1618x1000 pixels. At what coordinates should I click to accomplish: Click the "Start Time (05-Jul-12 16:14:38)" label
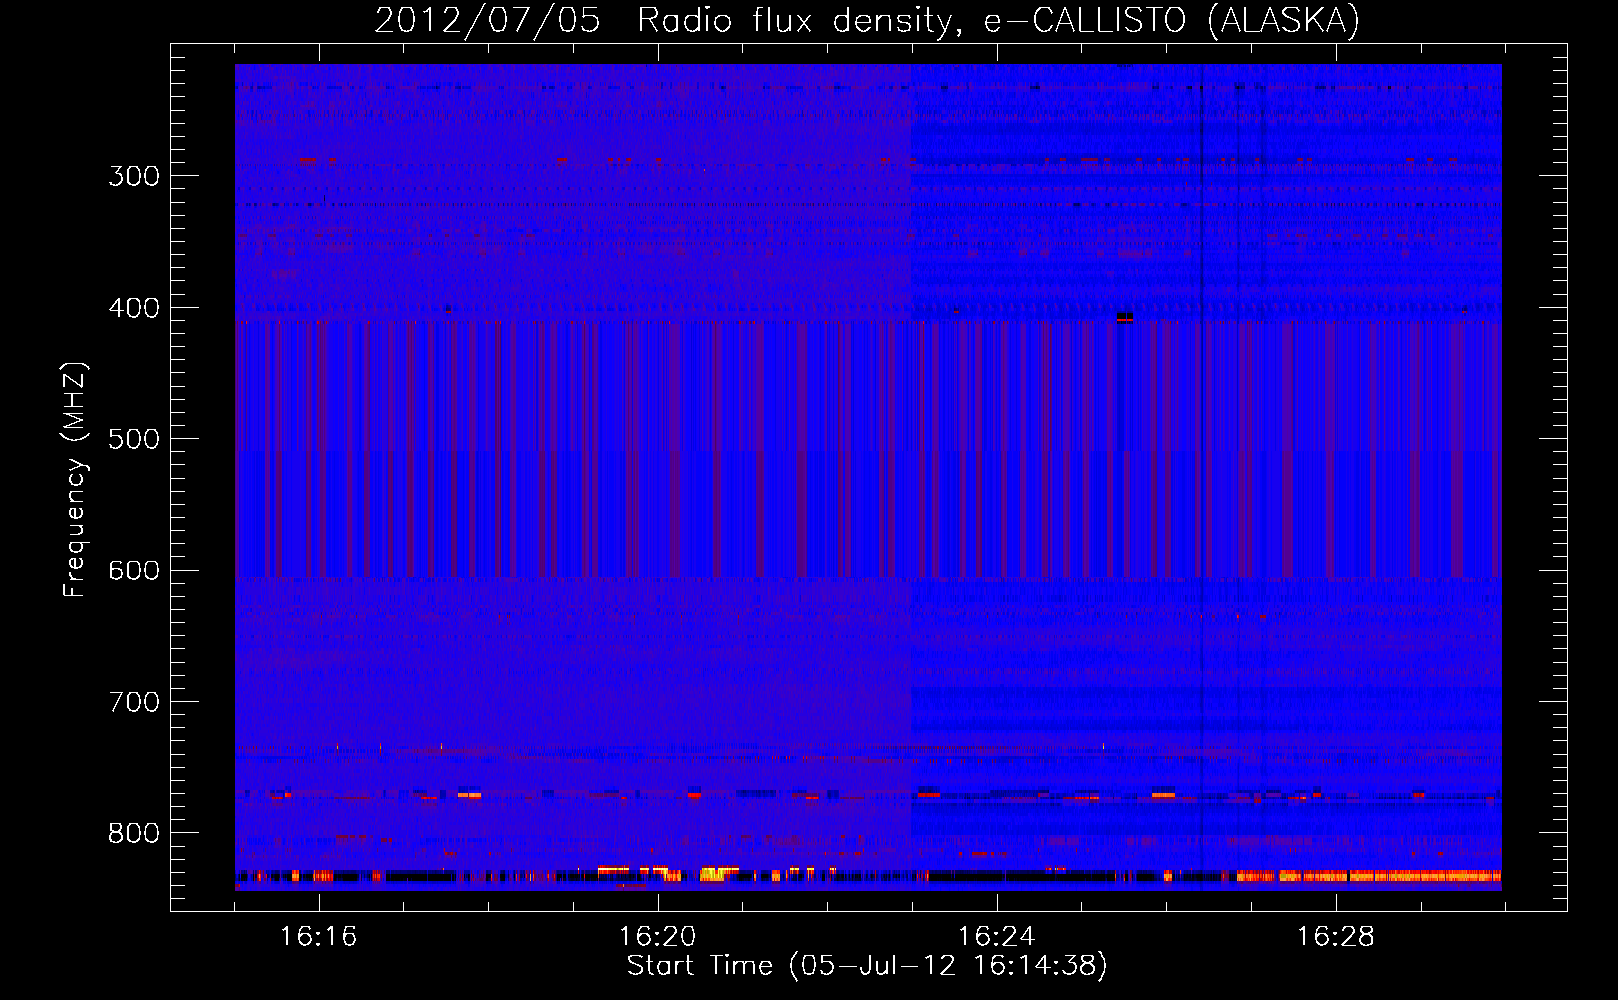(867, 966)
